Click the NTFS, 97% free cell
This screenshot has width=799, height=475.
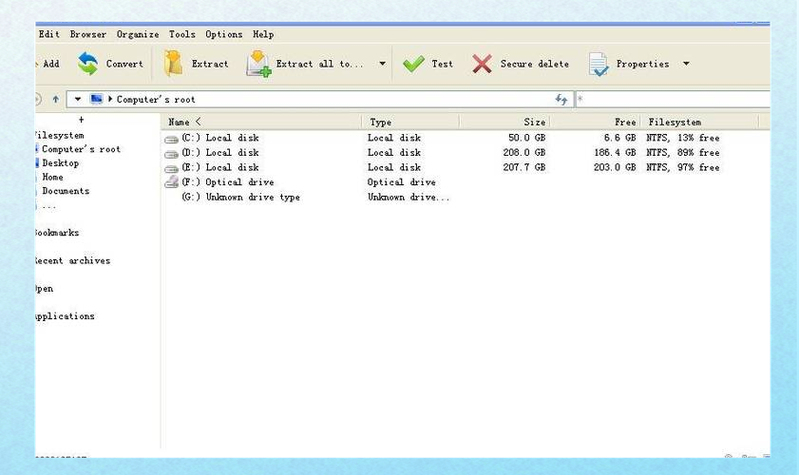pos(683,167)
